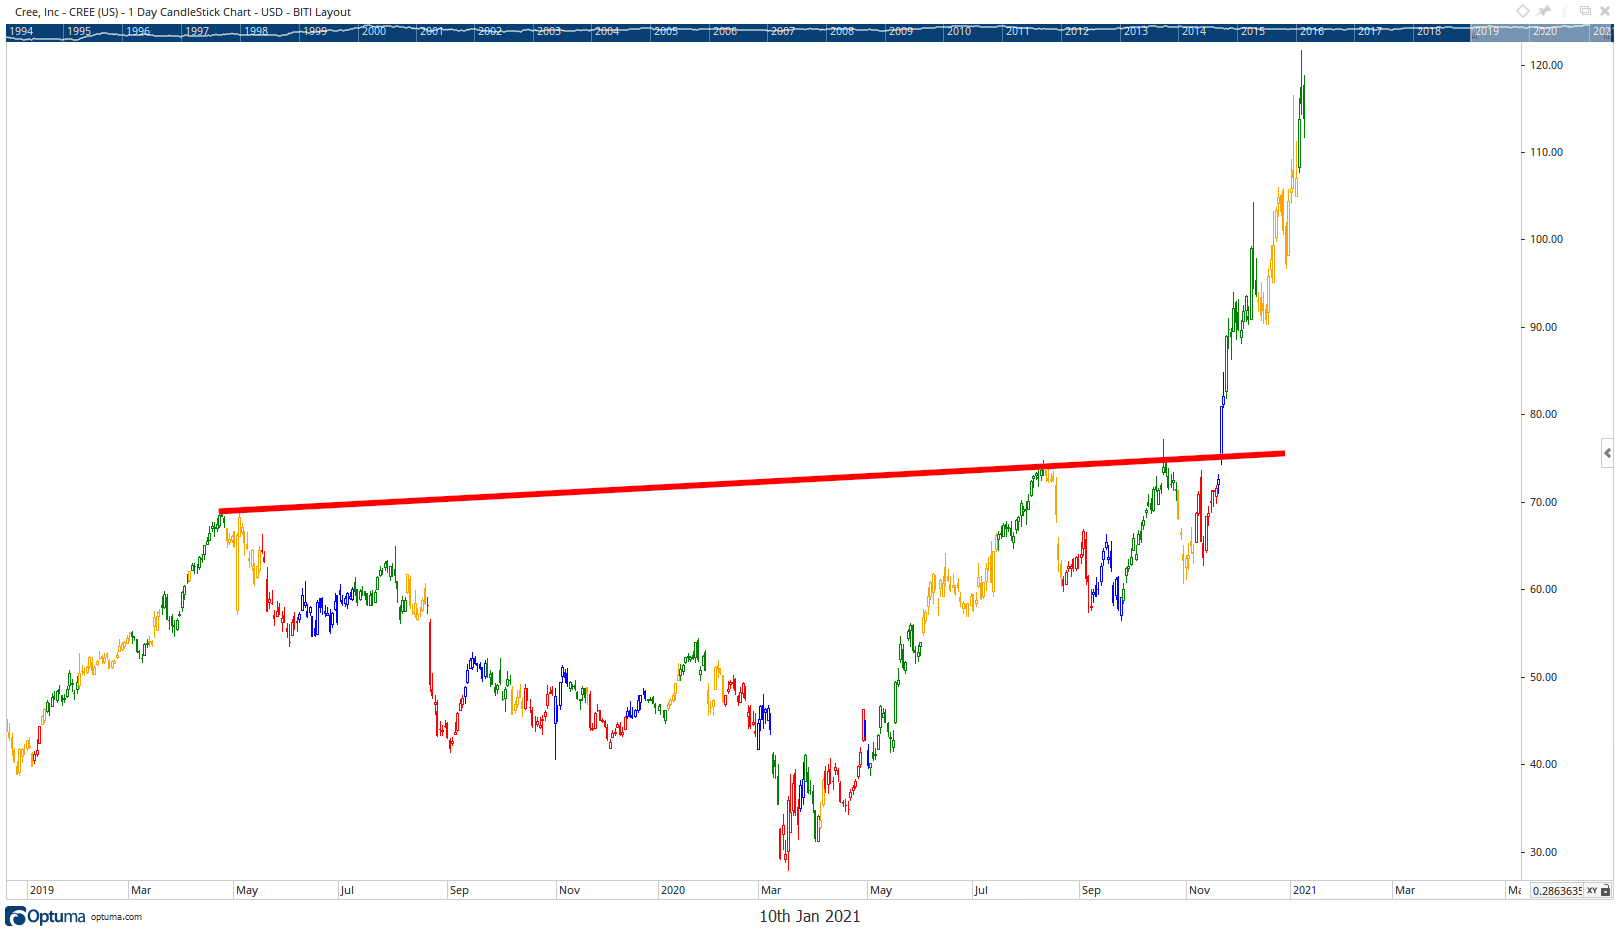
Task: Expand the side panel arrow on right edge
Action: coord(1607,453)
